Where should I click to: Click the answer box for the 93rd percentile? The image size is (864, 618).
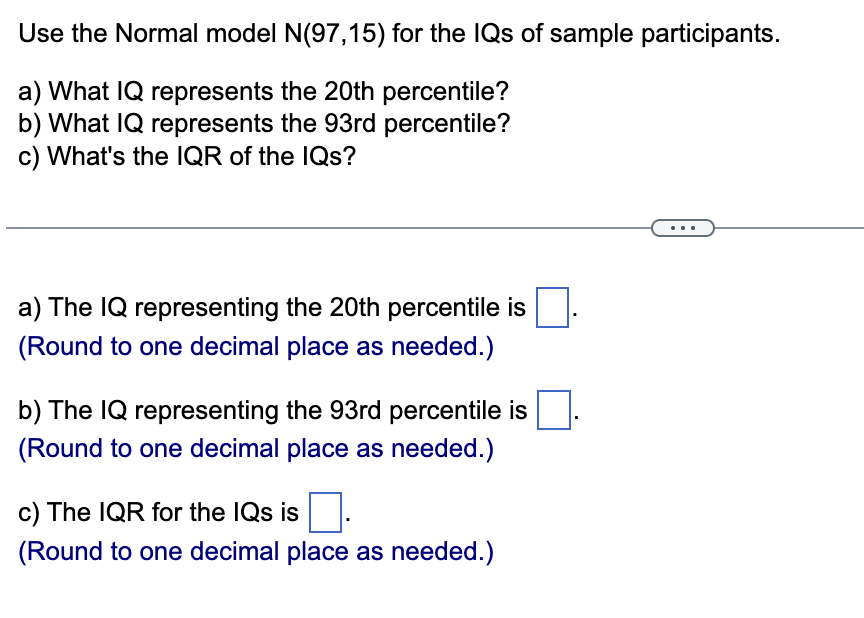553,407
